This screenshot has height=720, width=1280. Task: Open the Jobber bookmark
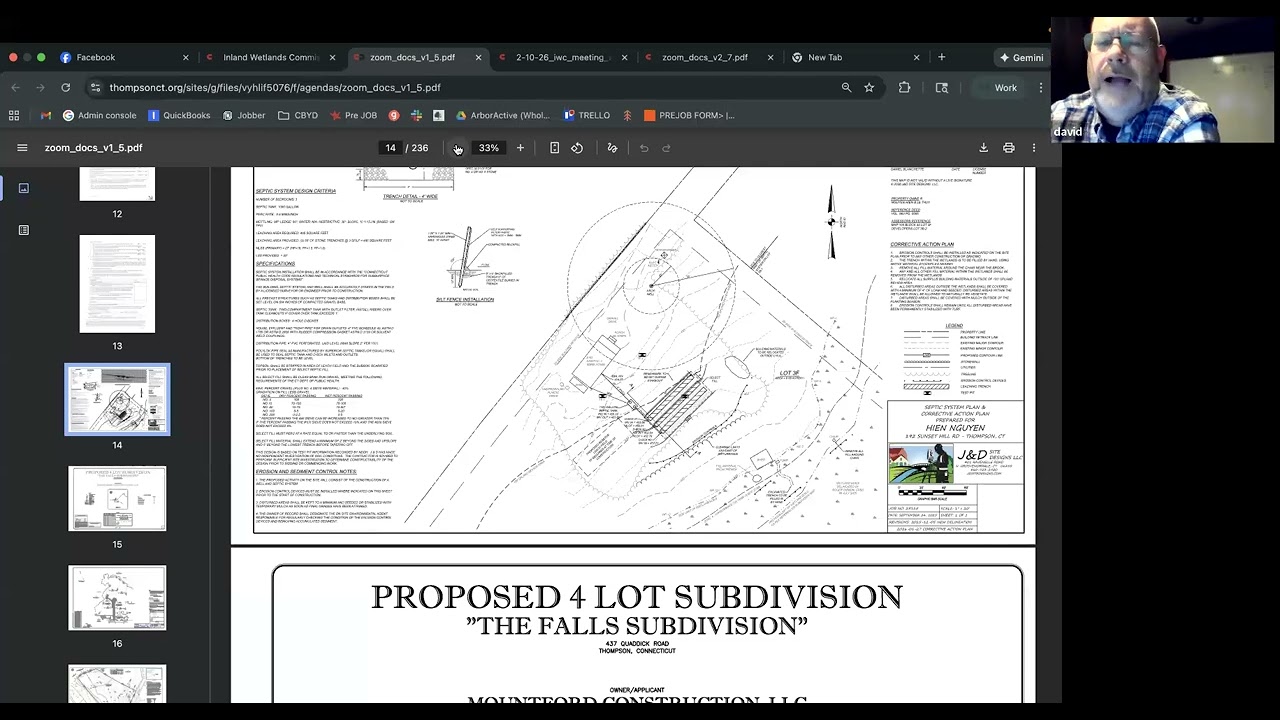tap(244, 115)
